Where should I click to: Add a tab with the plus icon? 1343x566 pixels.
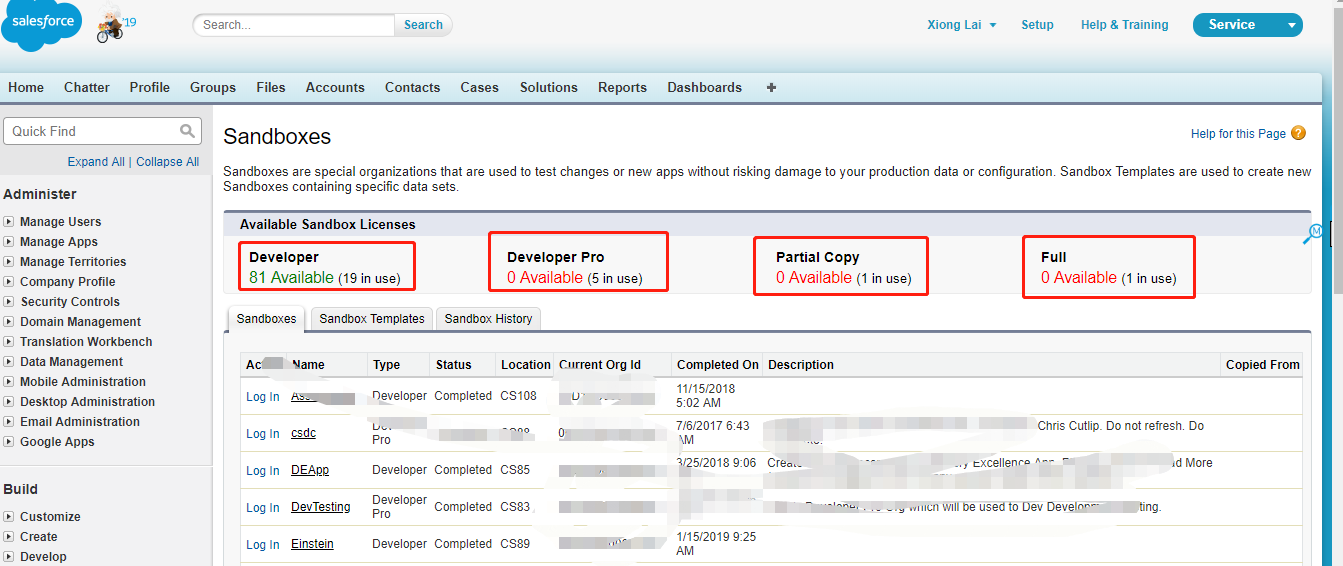coord(771,87)
